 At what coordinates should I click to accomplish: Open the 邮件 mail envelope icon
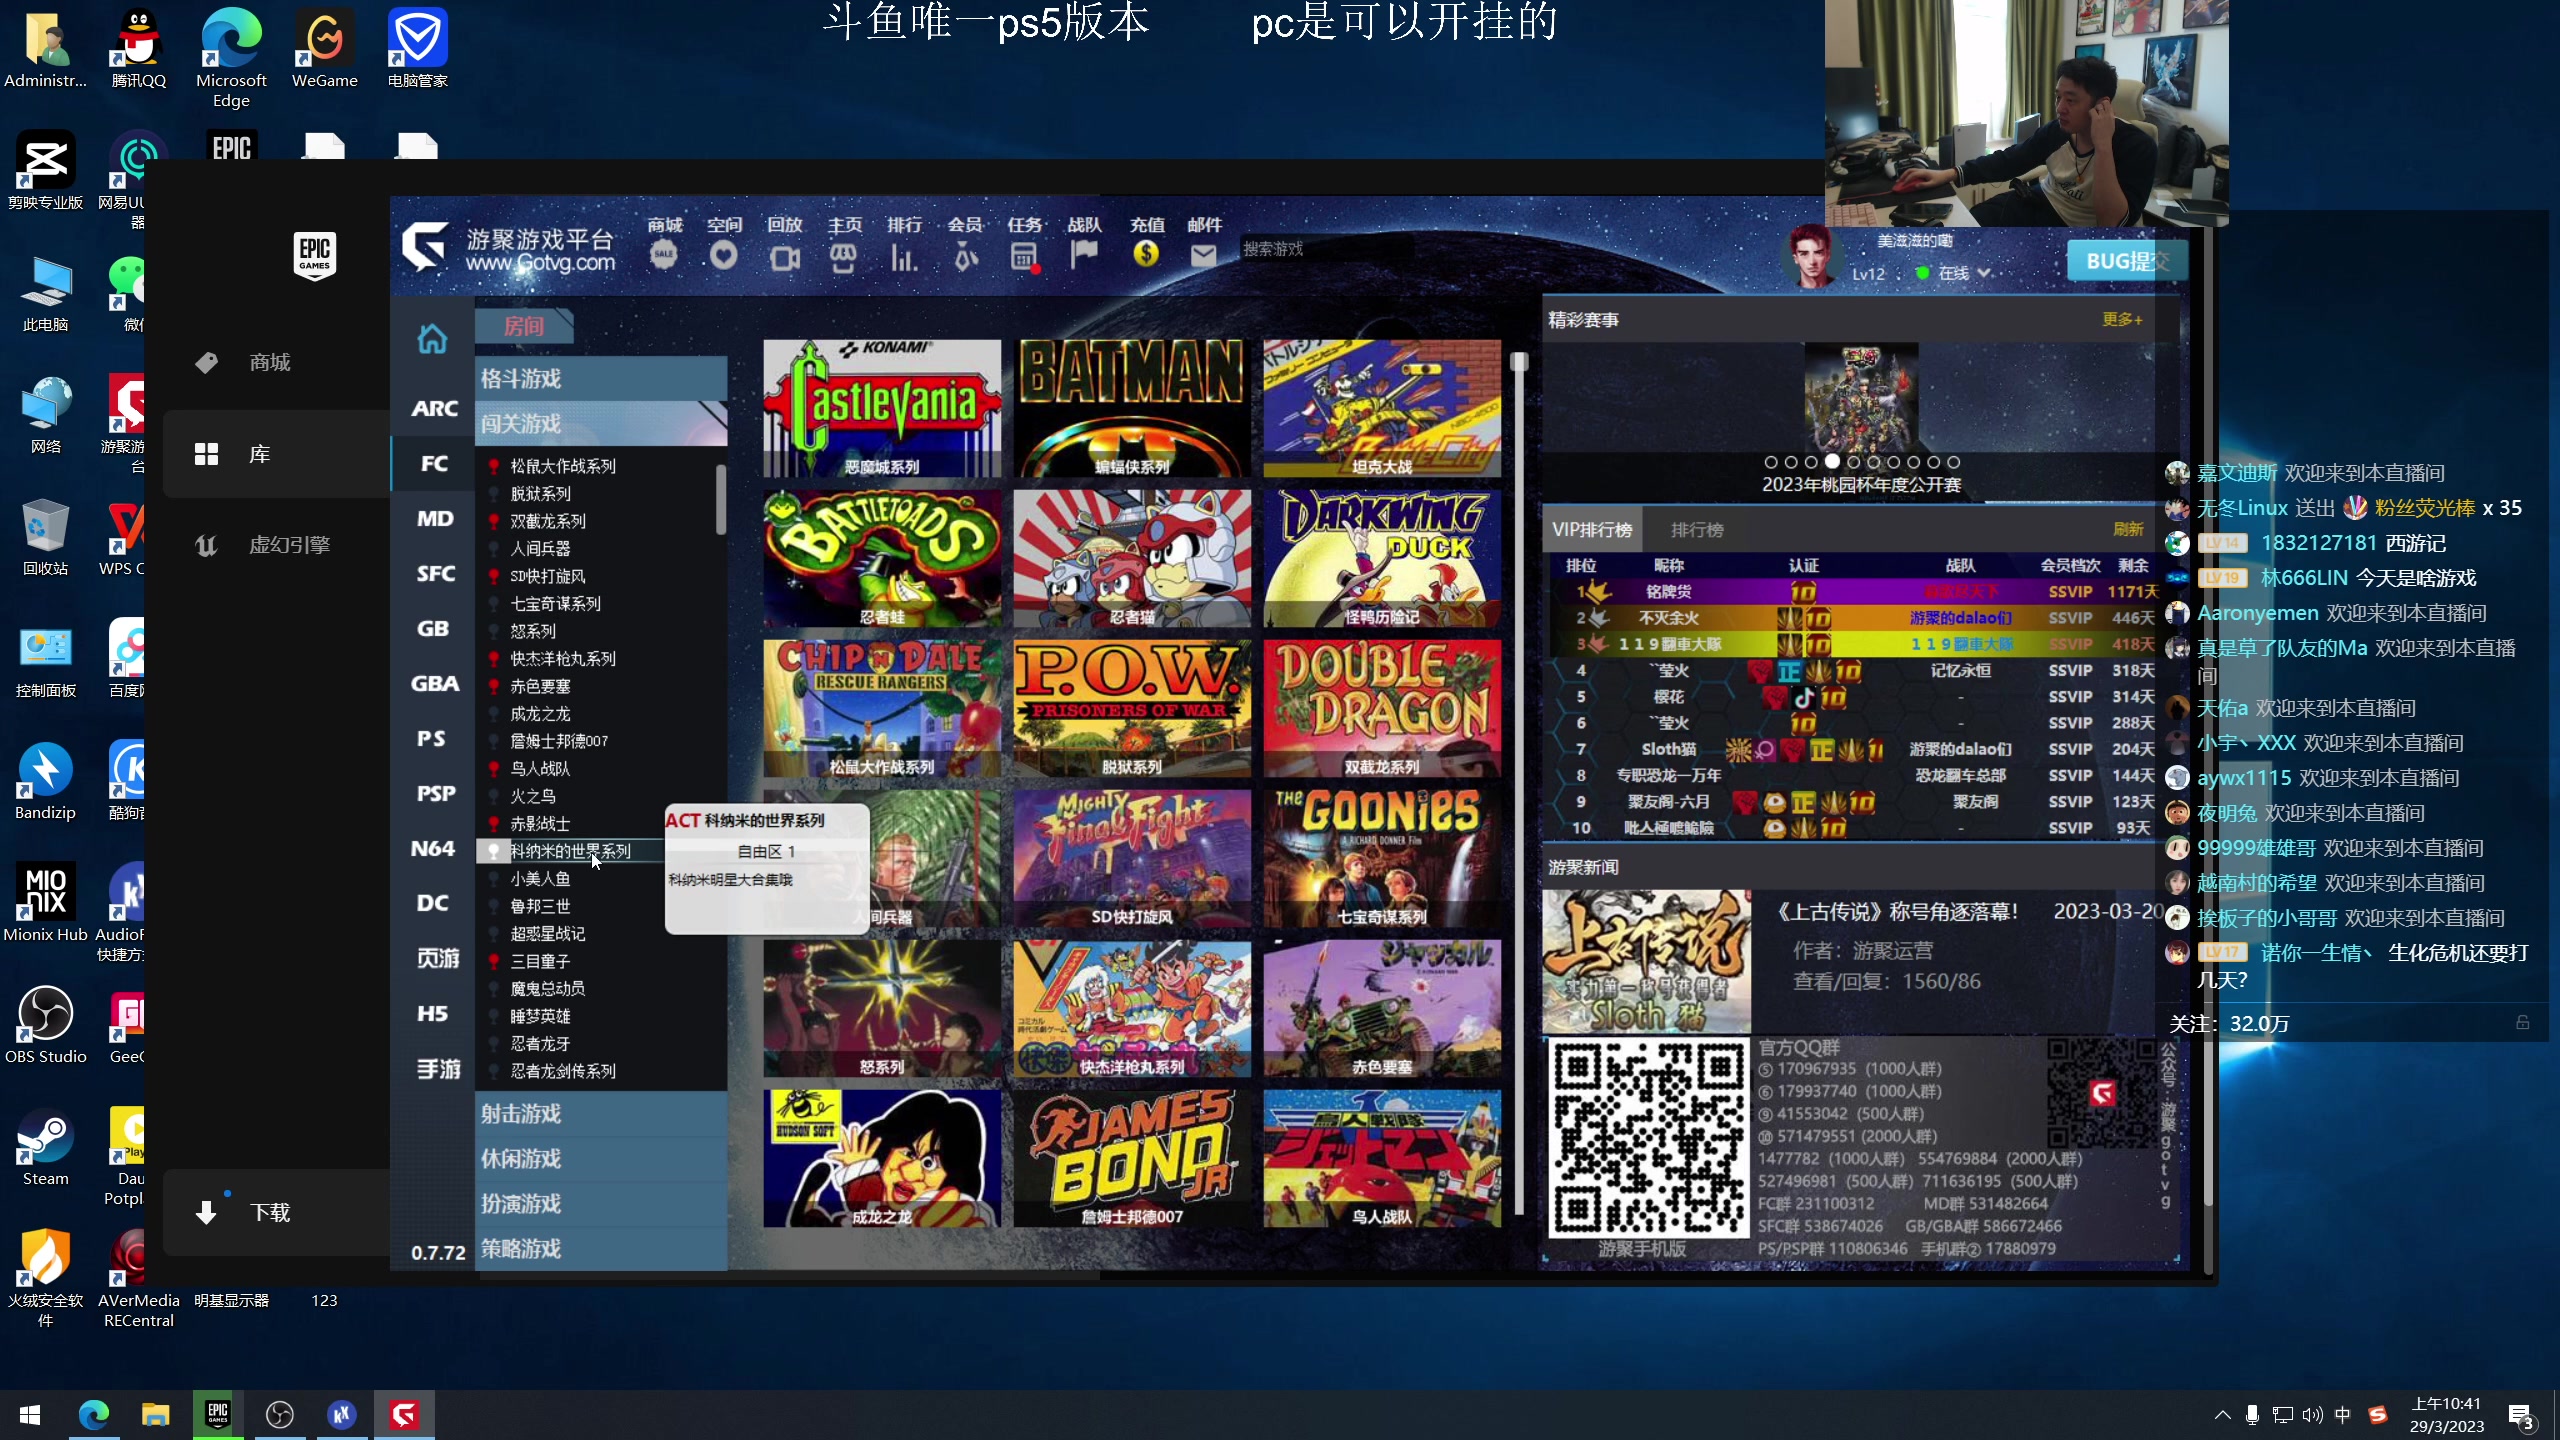point(1204,256)
